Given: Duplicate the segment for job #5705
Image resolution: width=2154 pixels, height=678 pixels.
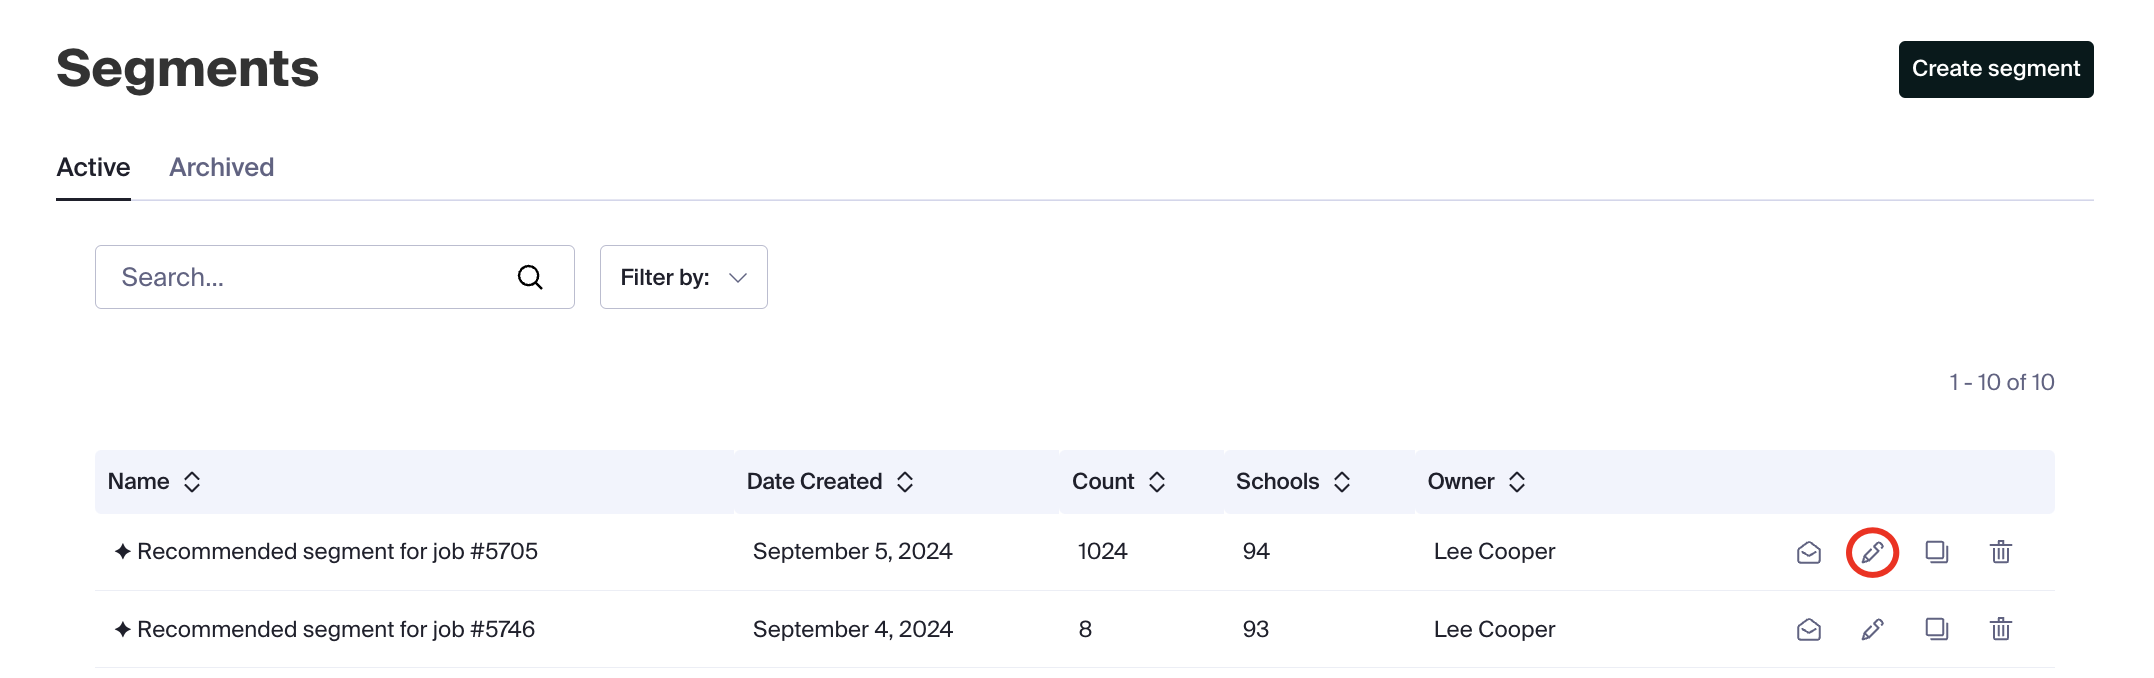Looking at the screenshot, I should tap(1936, 552).
